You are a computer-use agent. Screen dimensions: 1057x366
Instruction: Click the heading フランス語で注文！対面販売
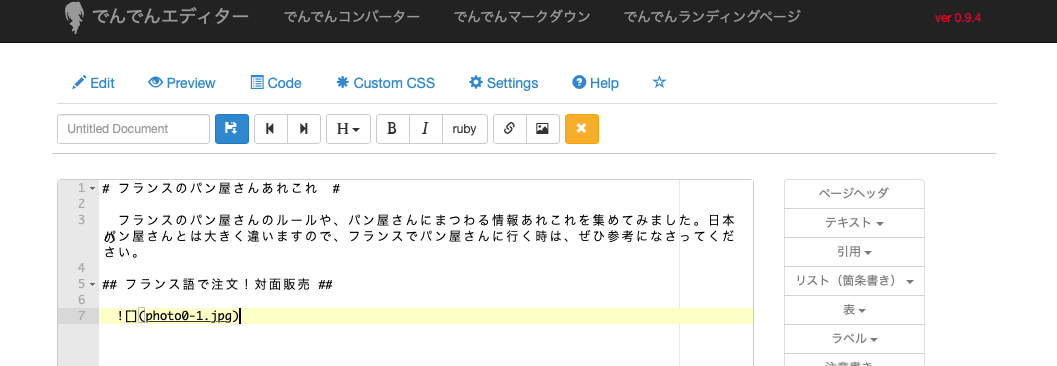point(217,284)
